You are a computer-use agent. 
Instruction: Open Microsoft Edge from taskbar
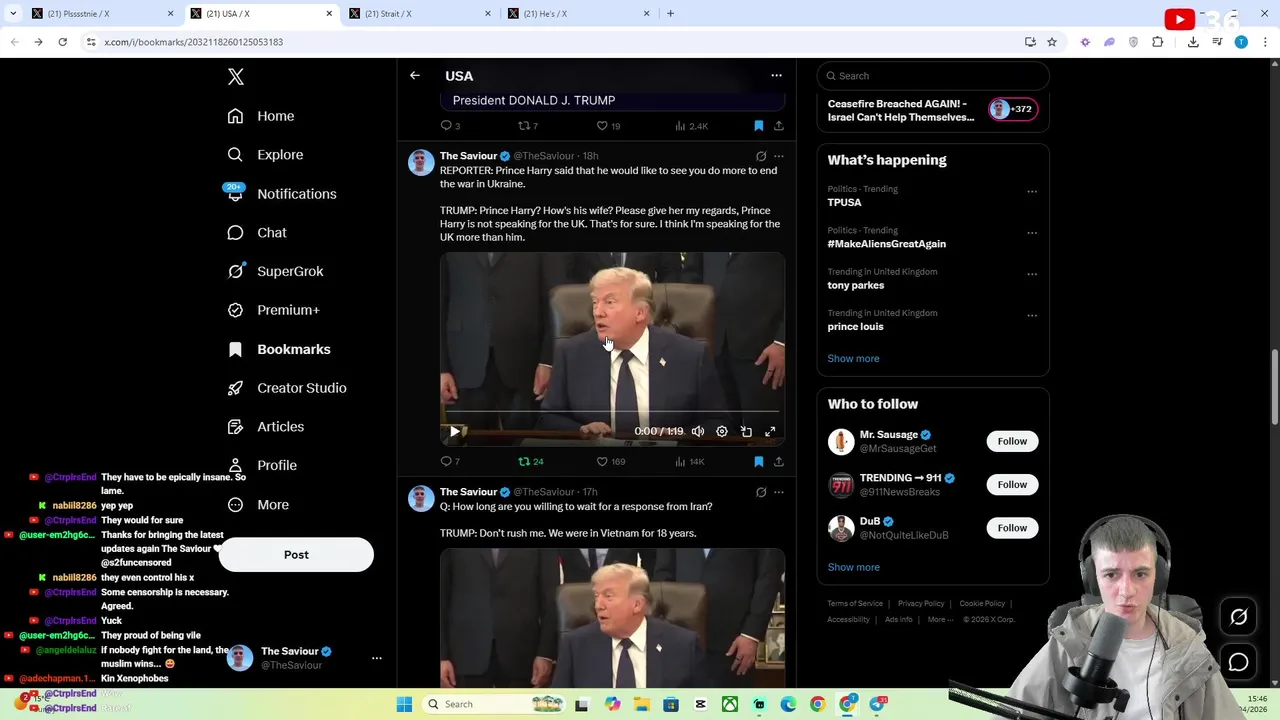pyautogui.click(x=788, y=705)
